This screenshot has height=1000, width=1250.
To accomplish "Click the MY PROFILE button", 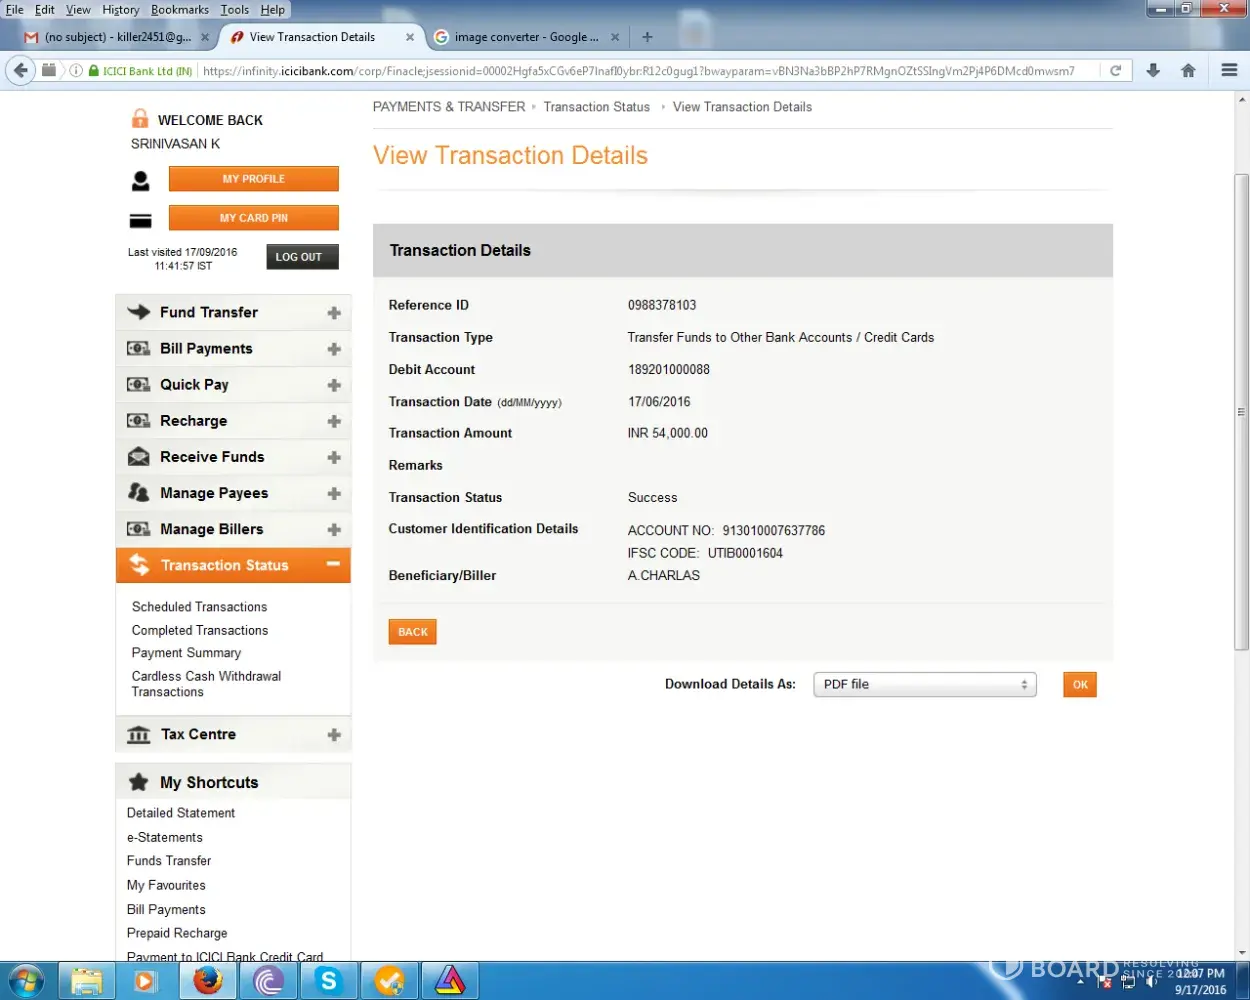I will pyautogui.click(x=253, y=179).
